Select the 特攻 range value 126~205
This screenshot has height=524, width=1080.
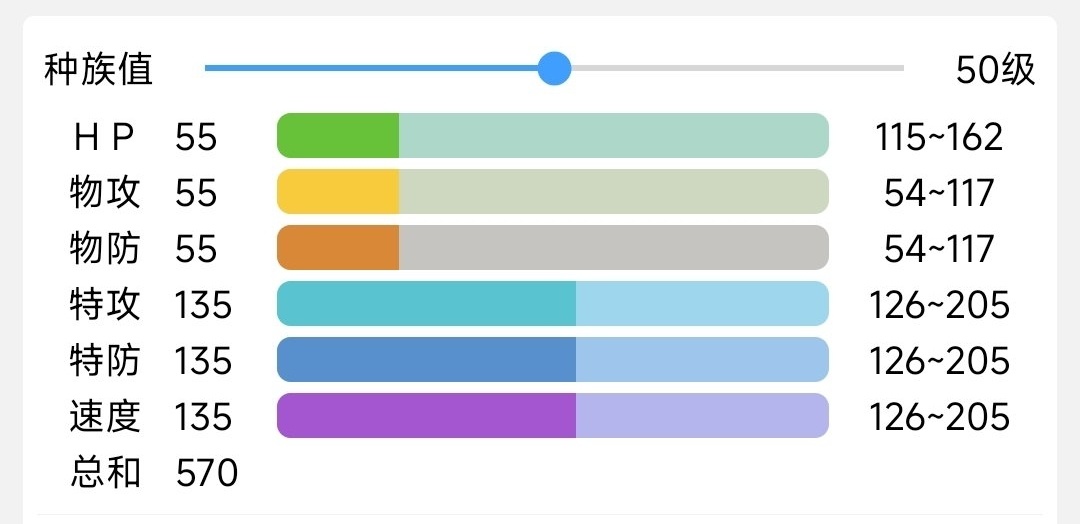(938, 305)
